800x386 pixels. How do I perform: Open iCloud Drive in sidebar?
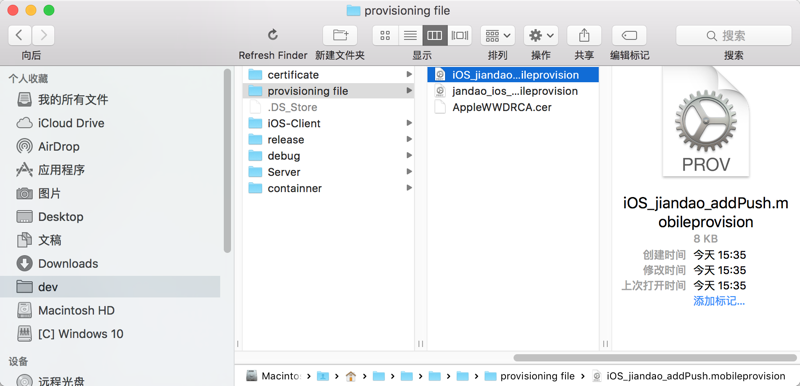click(x=110, y=123)
